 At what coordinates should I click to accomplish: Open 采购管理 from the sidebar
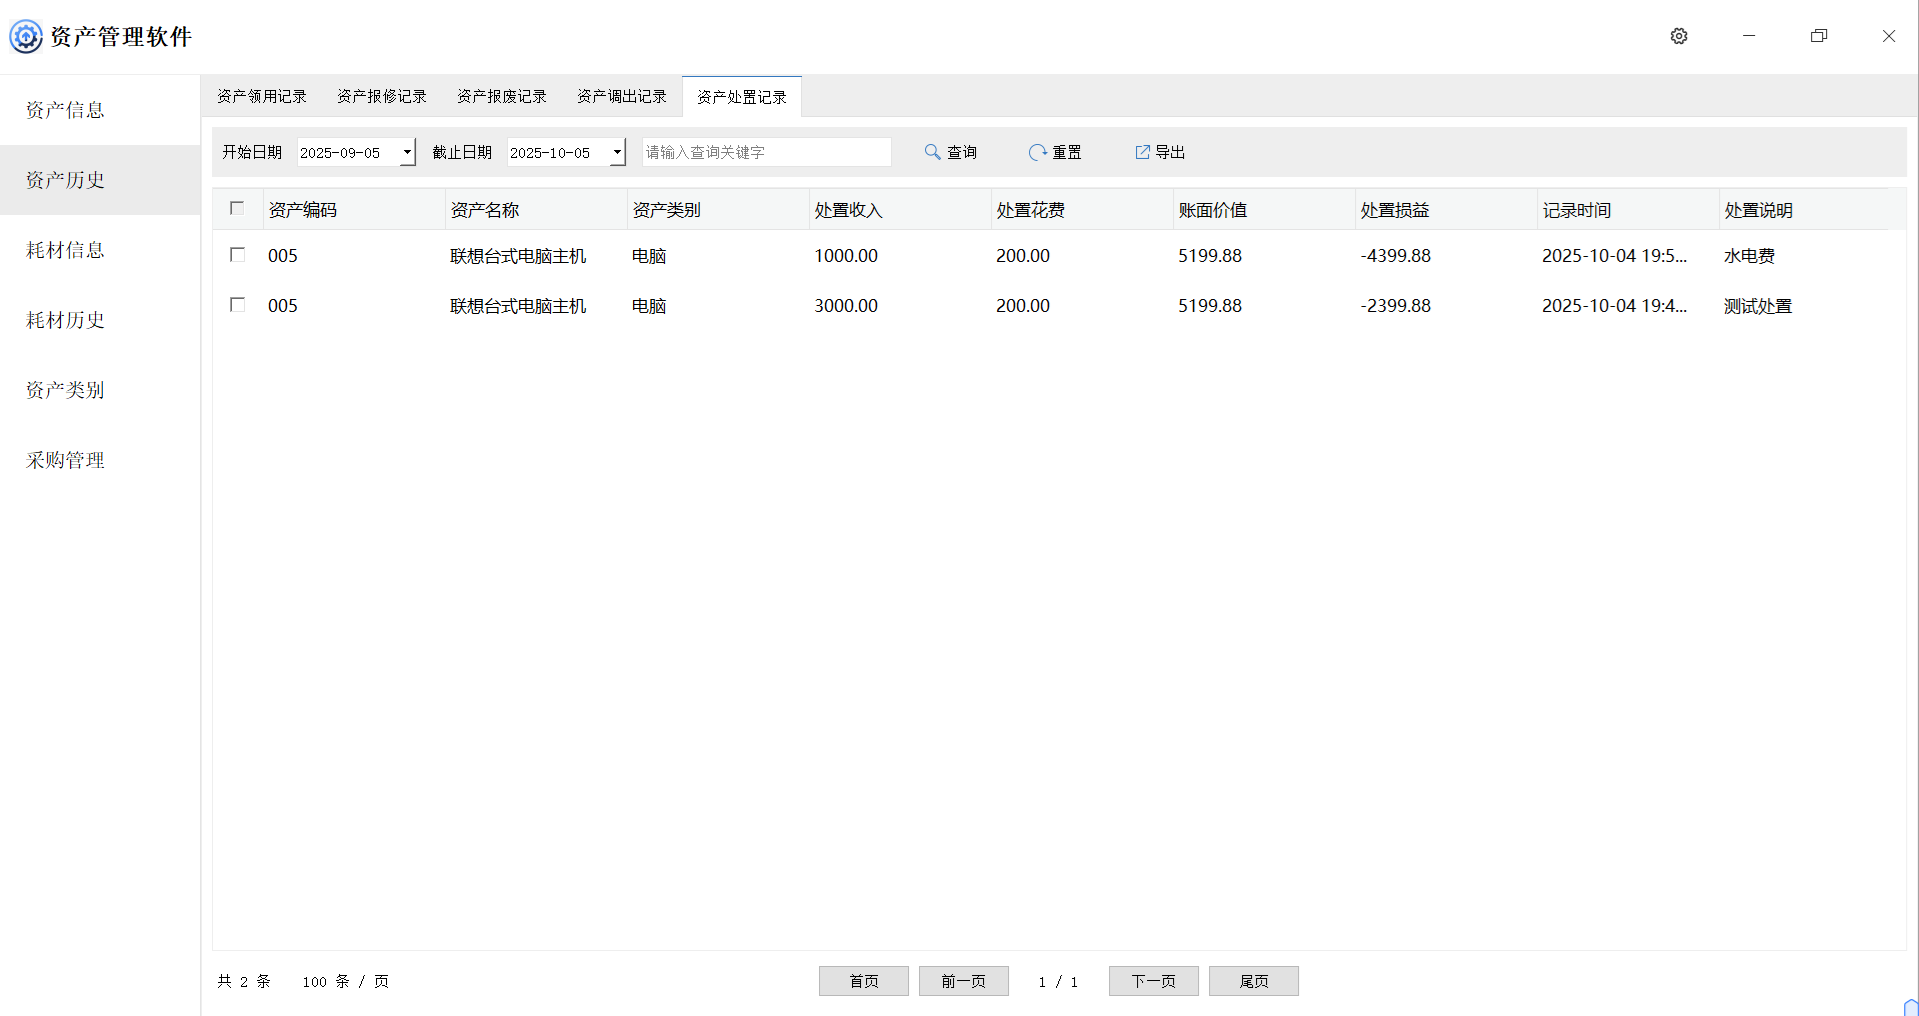click(x=64, y=460)
